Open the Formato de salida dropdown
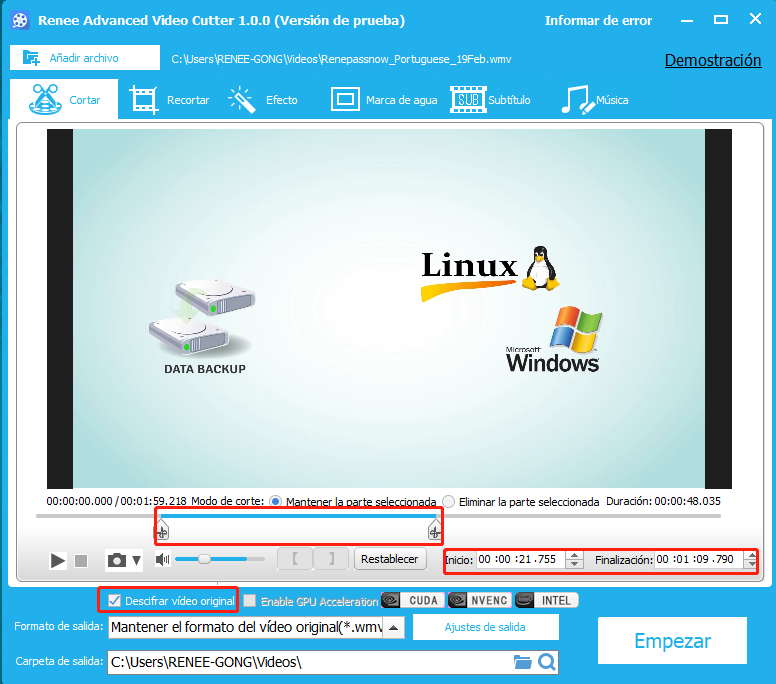The image size is (776, 684). coord(394,628)
